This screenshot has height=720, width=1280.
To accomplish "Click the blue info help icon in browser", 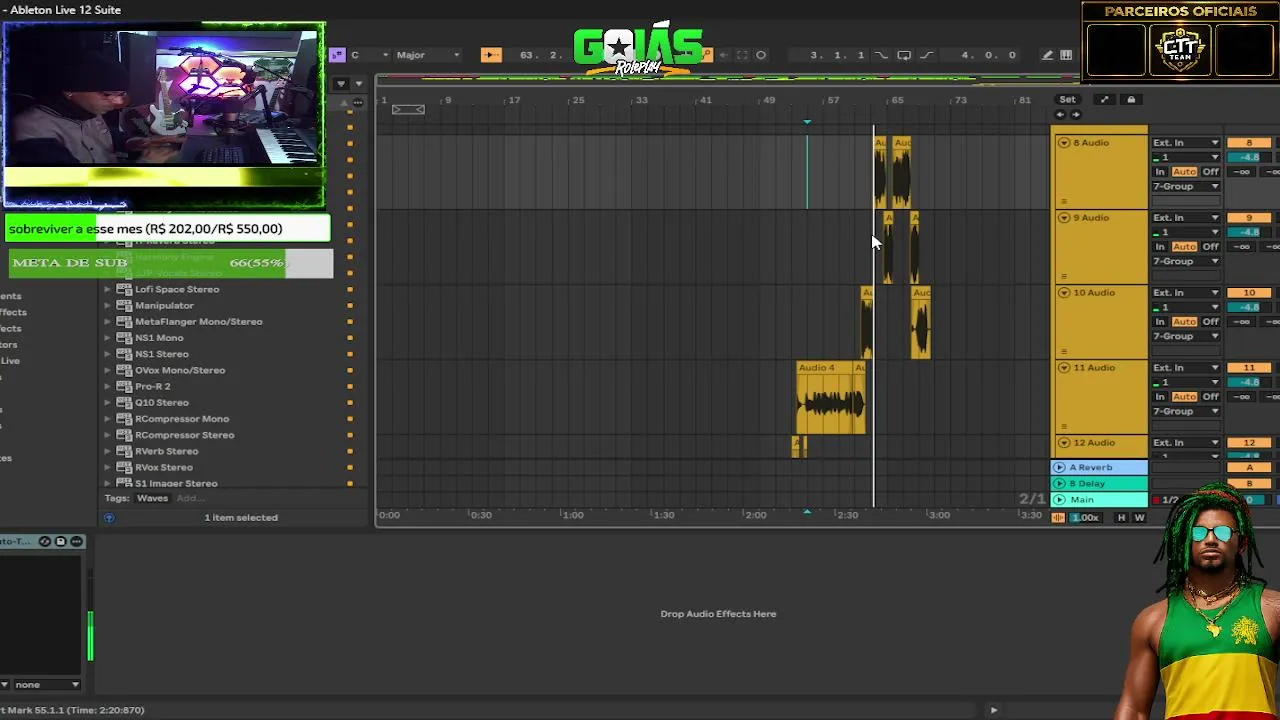I will coord(109,518).
